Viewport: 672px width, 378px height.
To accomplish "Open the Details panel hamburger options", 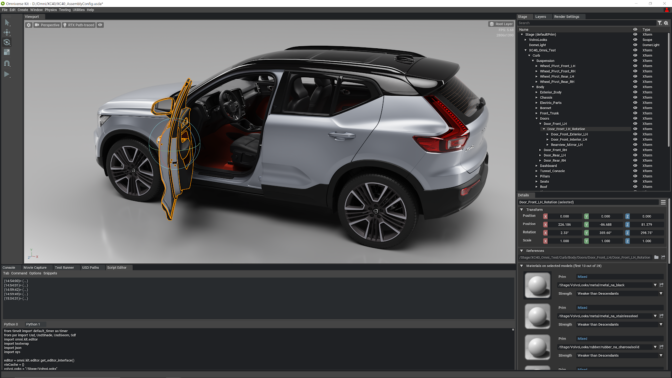I will coord(663,202).
